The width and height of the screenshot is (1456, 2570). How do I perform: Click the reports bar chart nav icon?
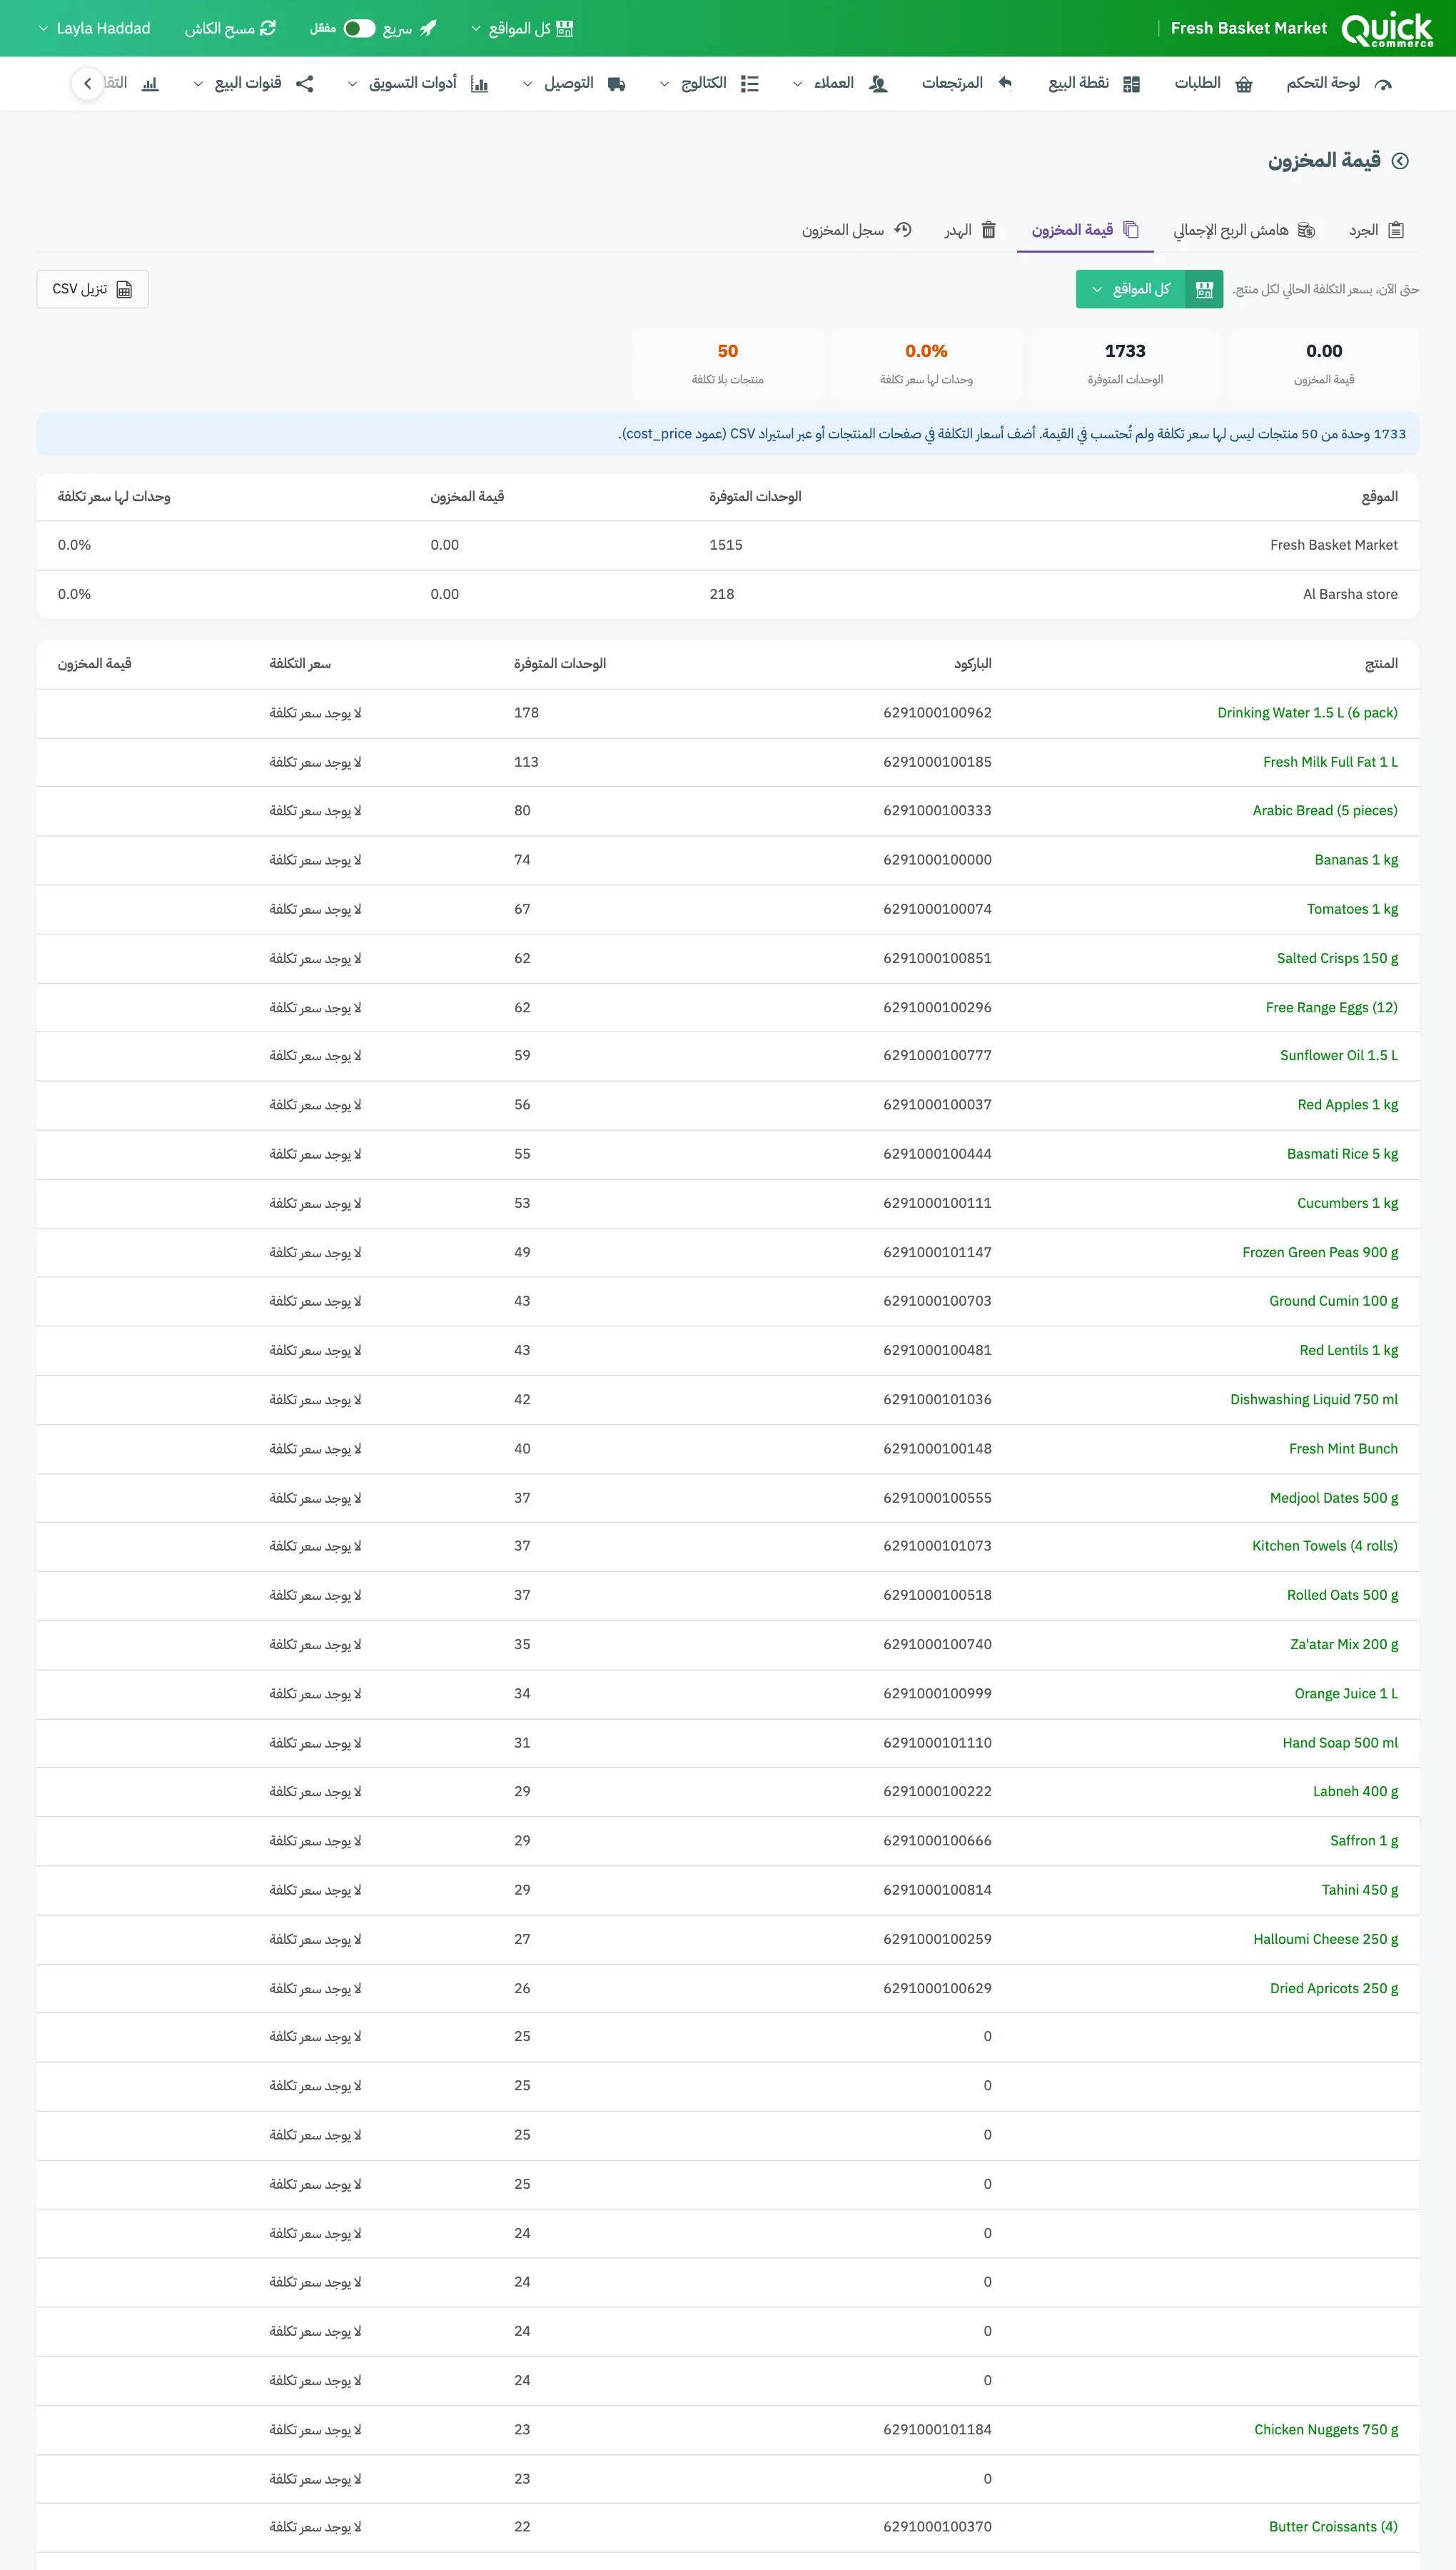(150, 83)
